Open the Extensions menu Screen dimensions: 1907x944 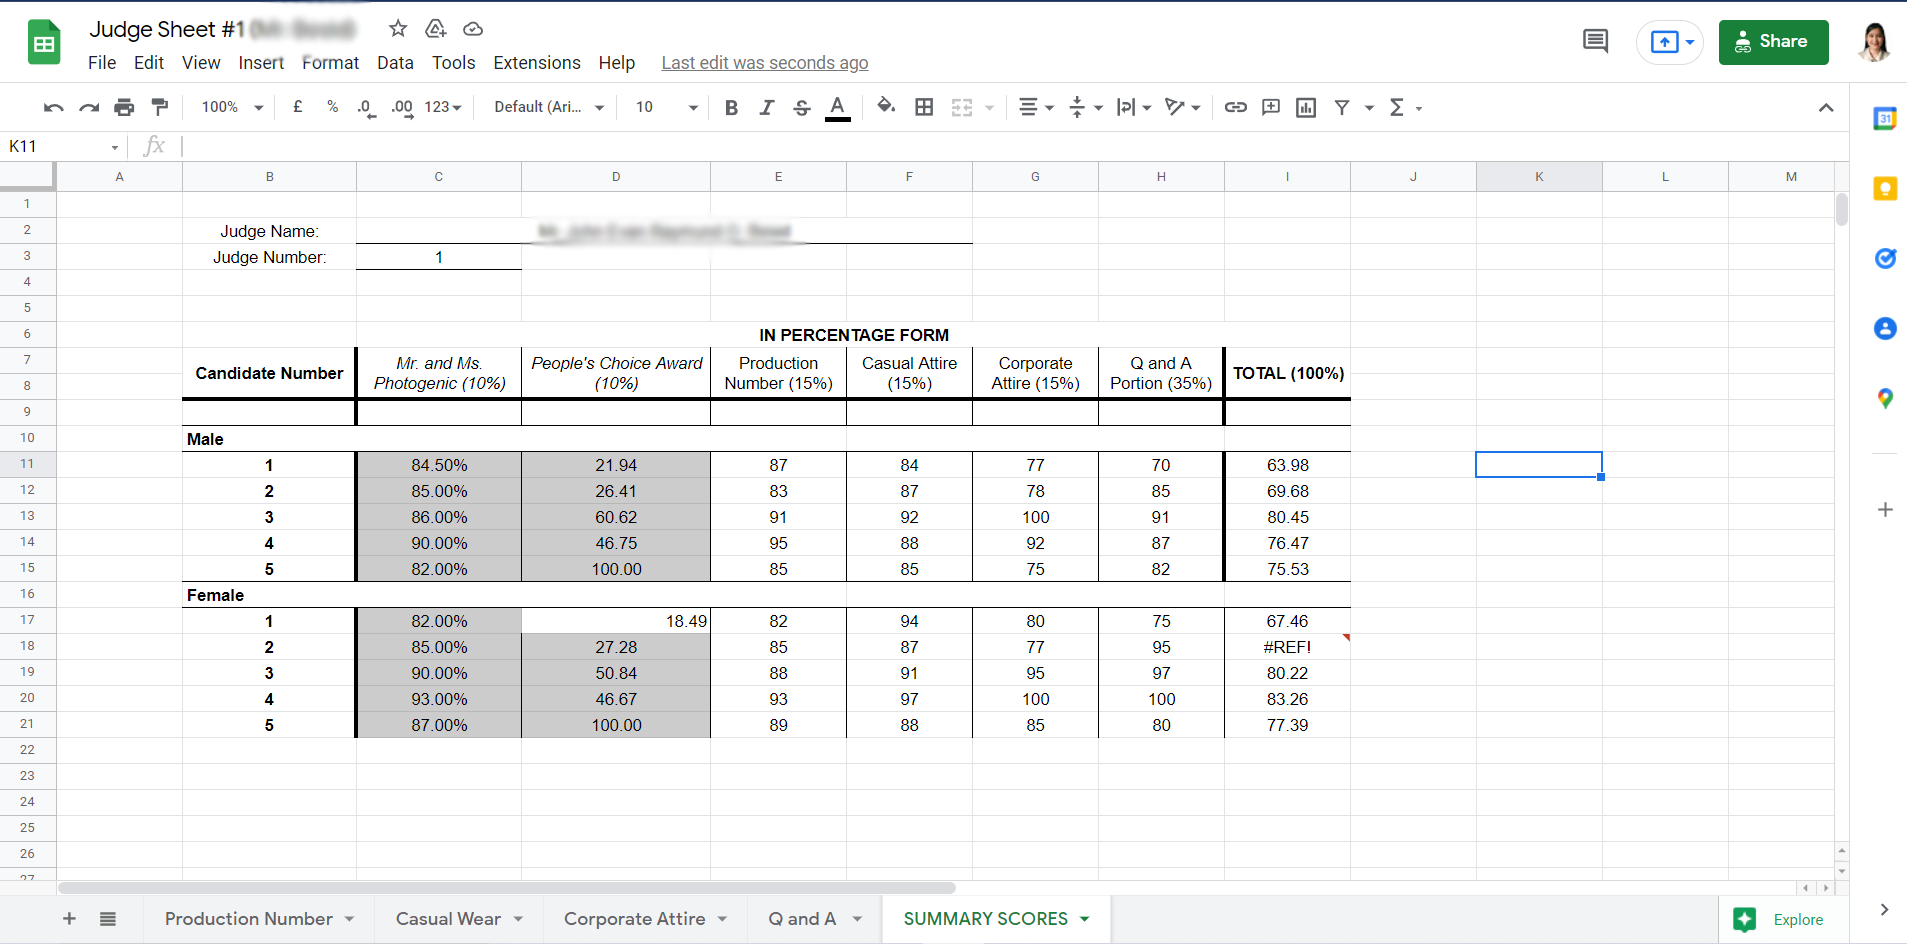pos(537,63)
